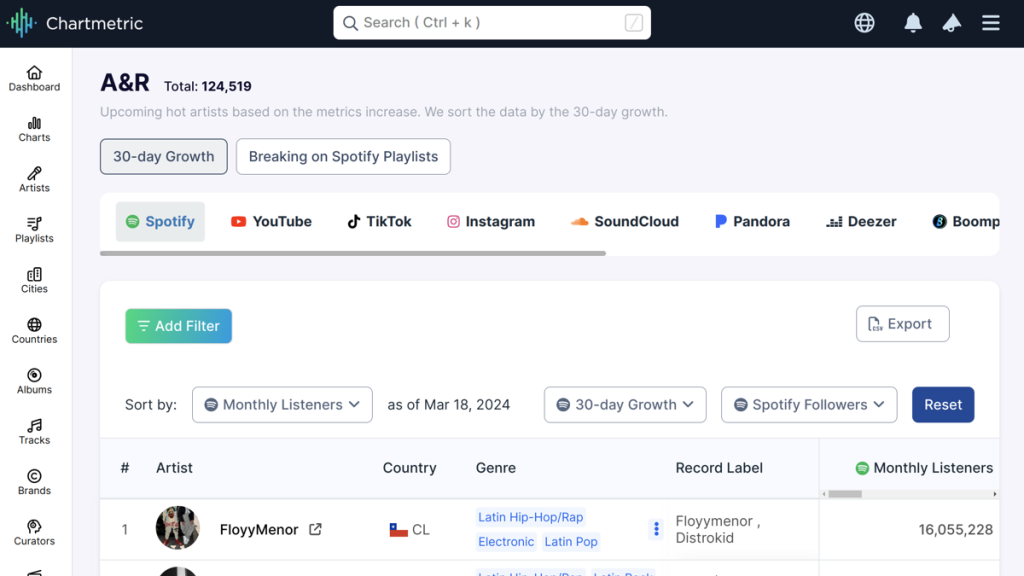The image size is (1024, 576).
Task: Click the Floyymenor, Distrokid label cell
Action: (x=718, y=530)
